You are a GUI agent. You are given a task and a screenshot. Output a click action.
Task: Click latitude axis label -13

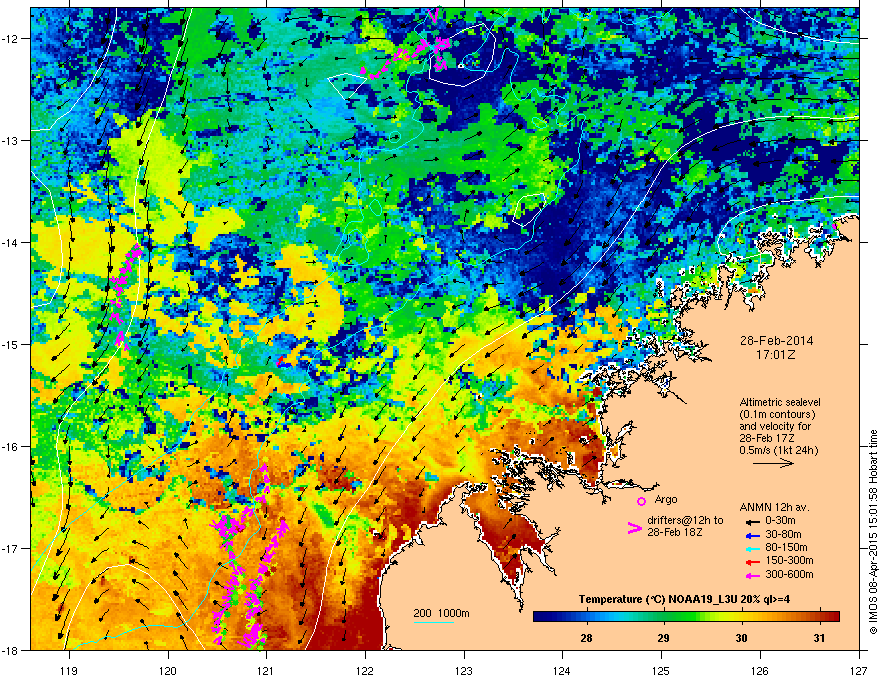[x=11, y=140]
